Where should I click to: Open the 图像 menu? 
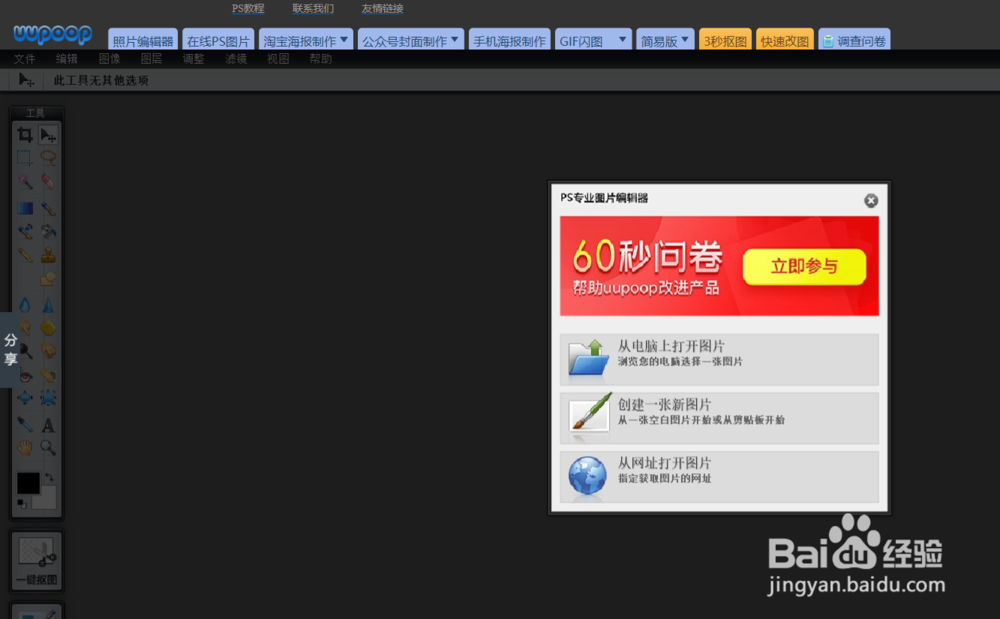click(x=109, y=59)
